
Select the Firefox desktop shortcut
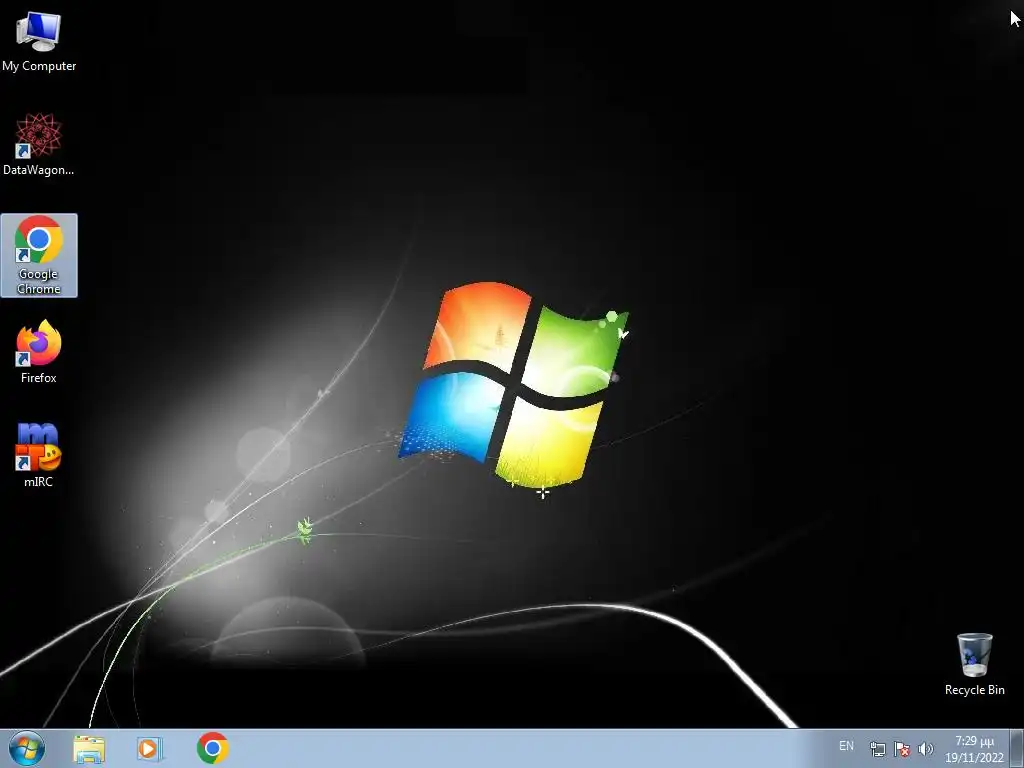click(x=39, y=351)
